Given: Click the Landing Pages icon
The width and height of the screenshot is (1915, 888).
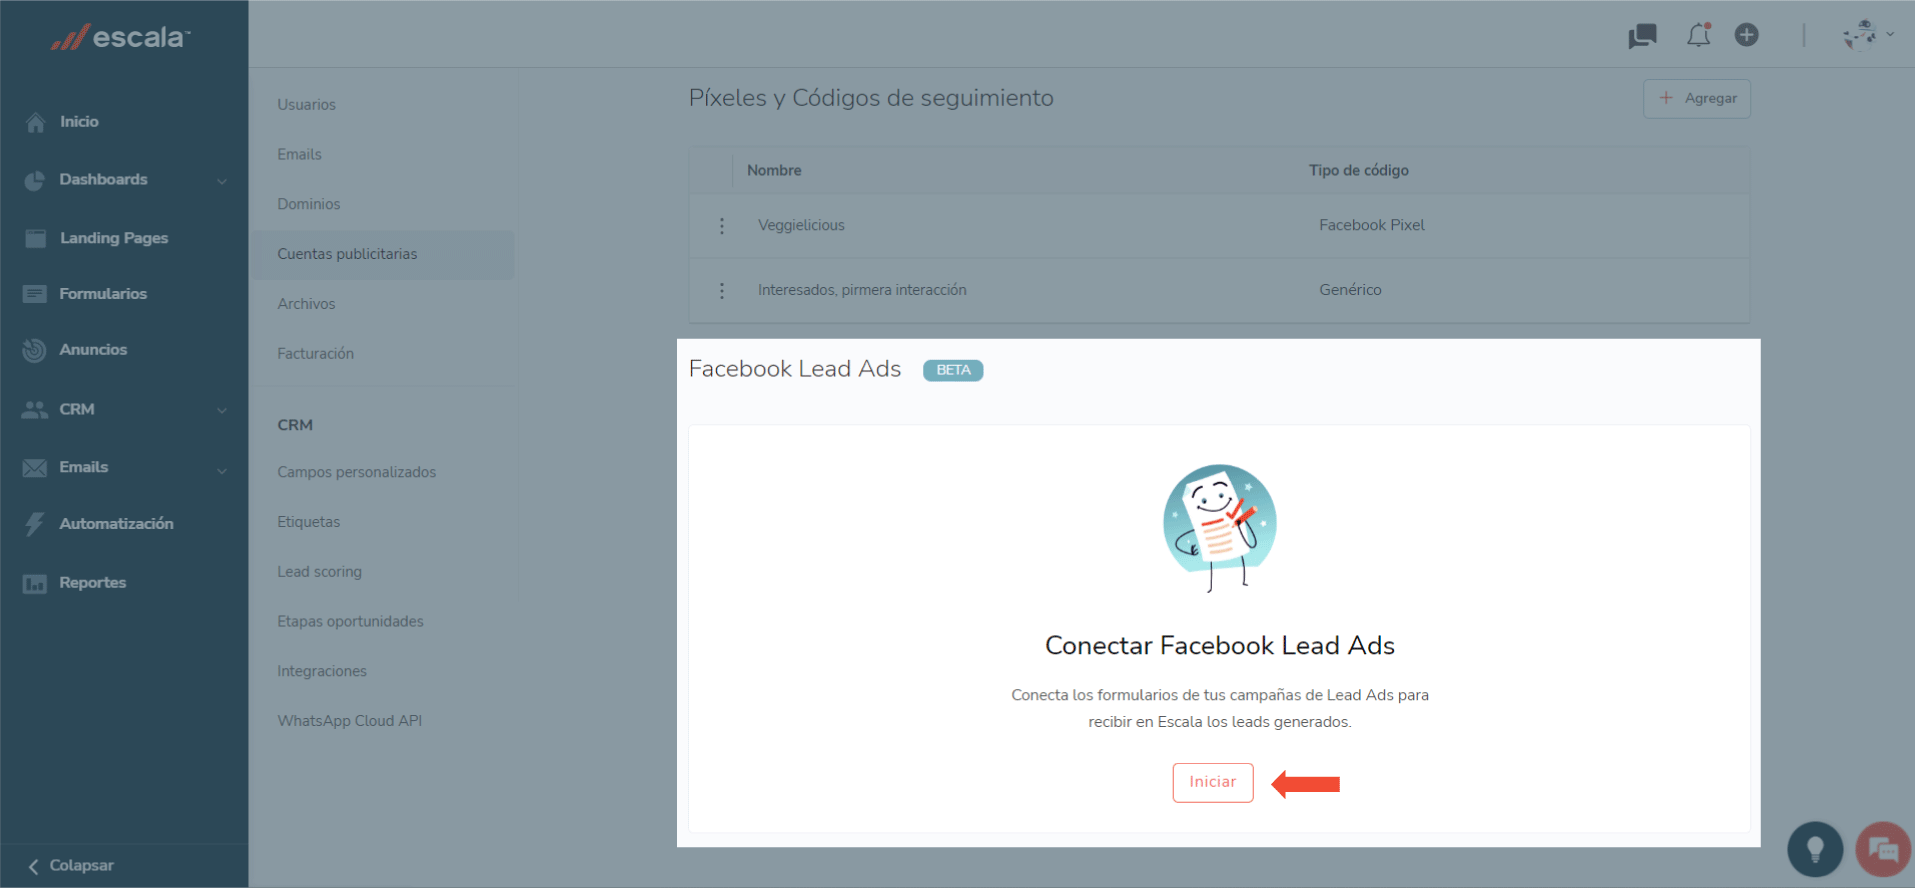Looking at the screenshot, I should tap(36, 238).
